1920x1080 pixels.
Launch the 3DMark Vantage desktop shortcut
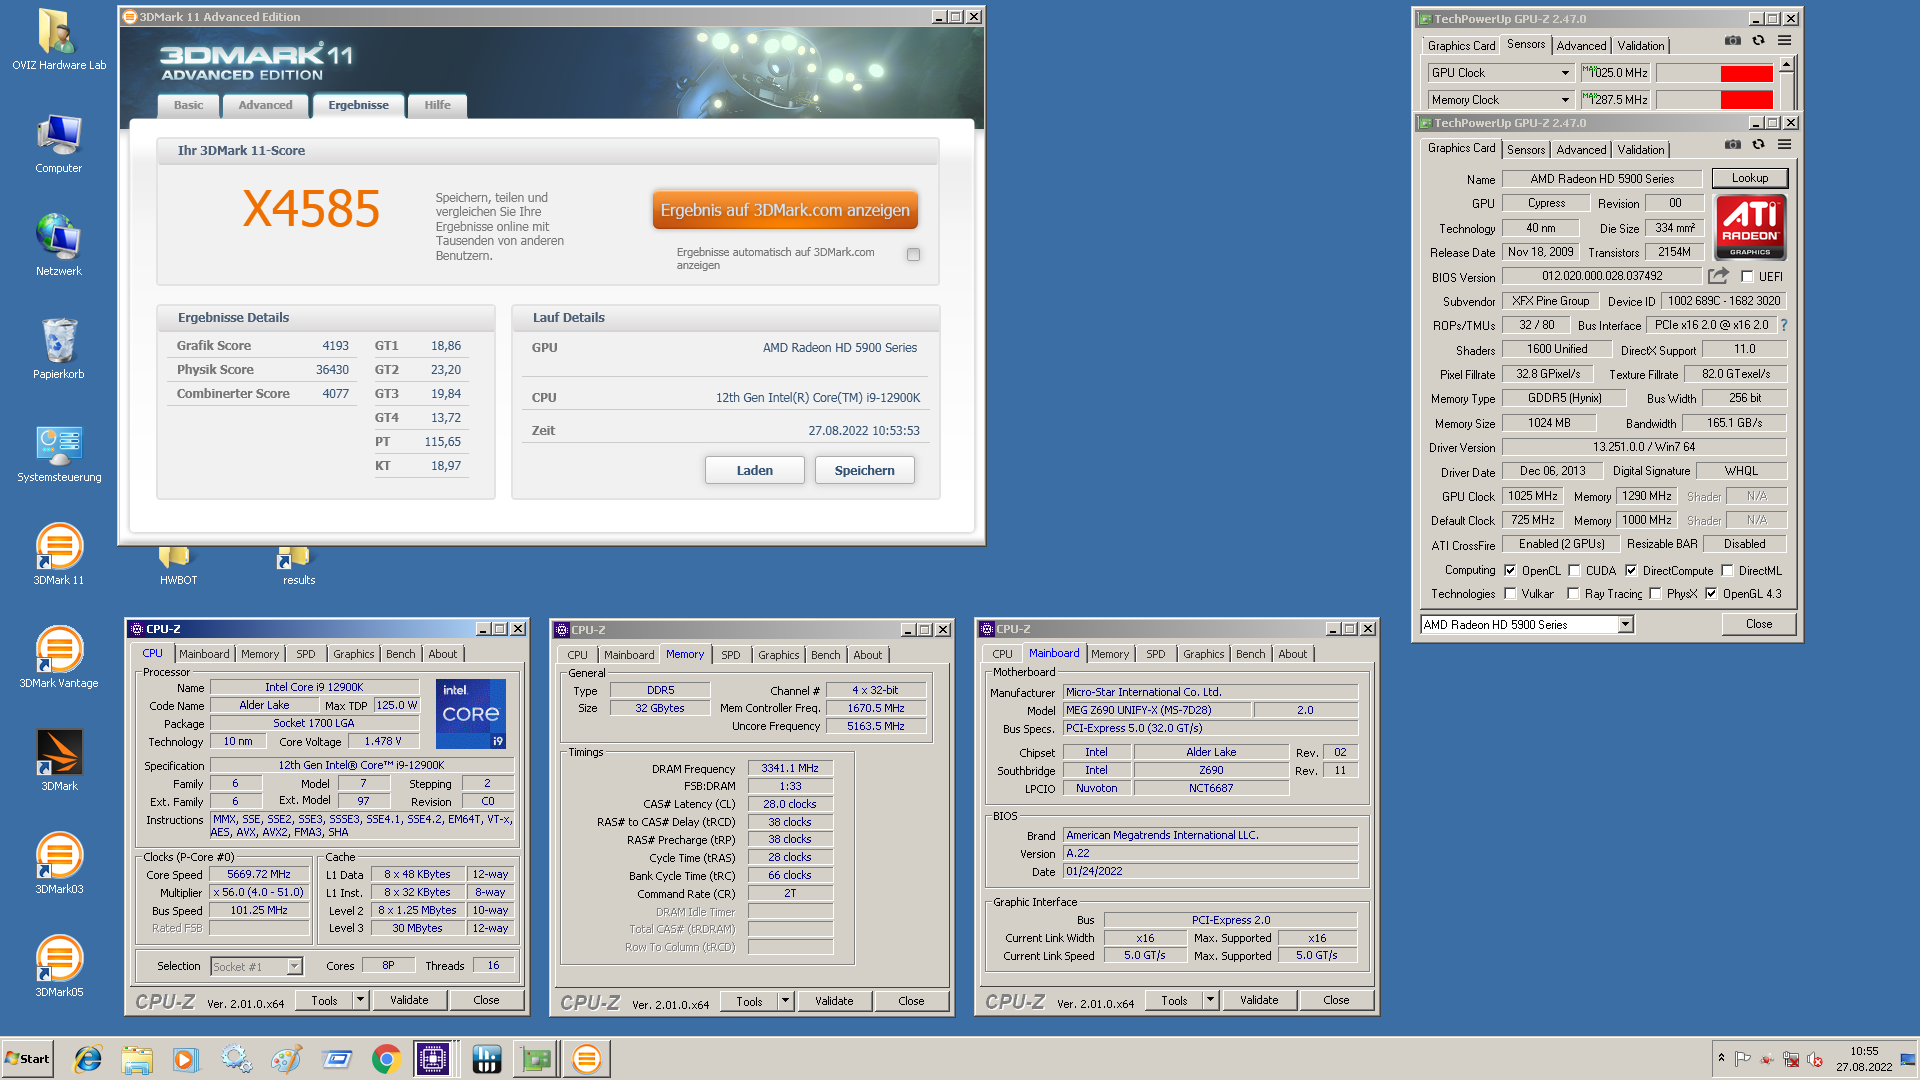(59, 658)
